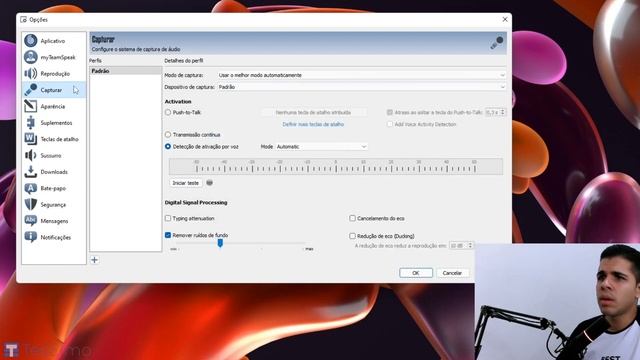Close the Opções dialog
Viewport: 640px width, 360px height.
point(505,19)
